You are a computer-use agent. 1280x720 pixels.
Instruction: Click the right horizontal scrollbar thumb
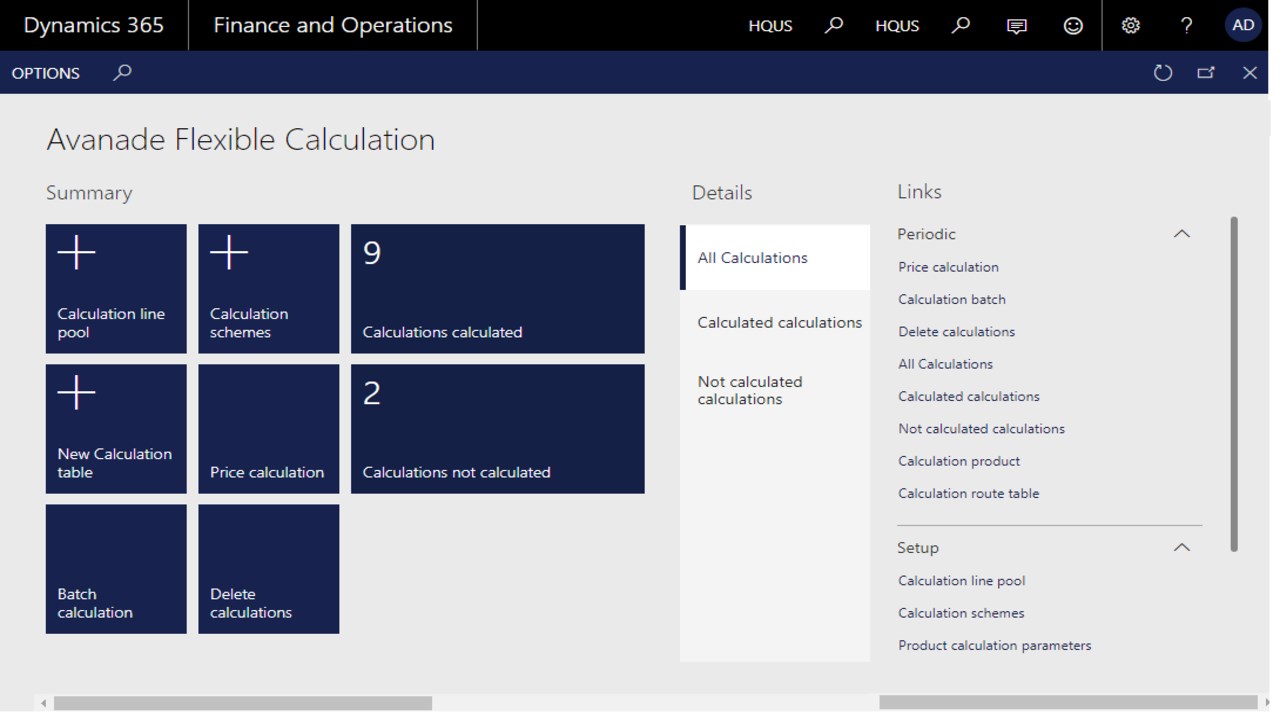pyautogui.click(x=1068, y=703)
